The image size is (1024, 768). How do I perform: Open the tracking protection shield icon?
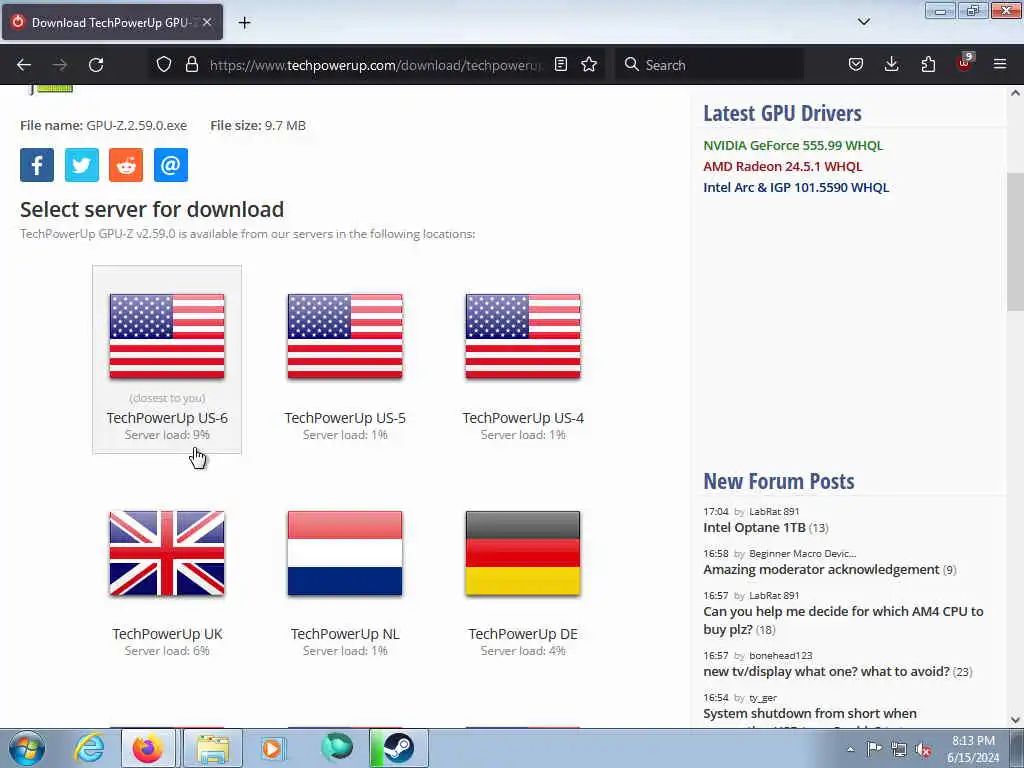164,64
